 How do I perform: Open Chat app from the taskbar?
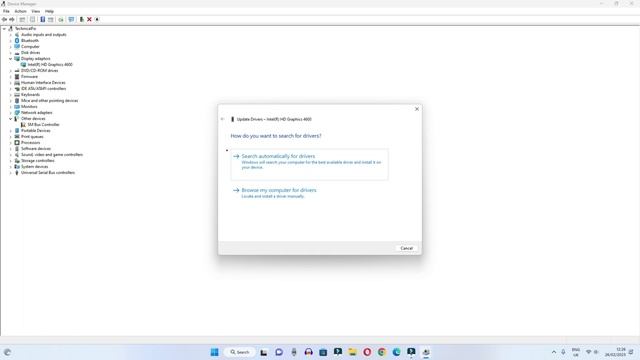[279, 352]
